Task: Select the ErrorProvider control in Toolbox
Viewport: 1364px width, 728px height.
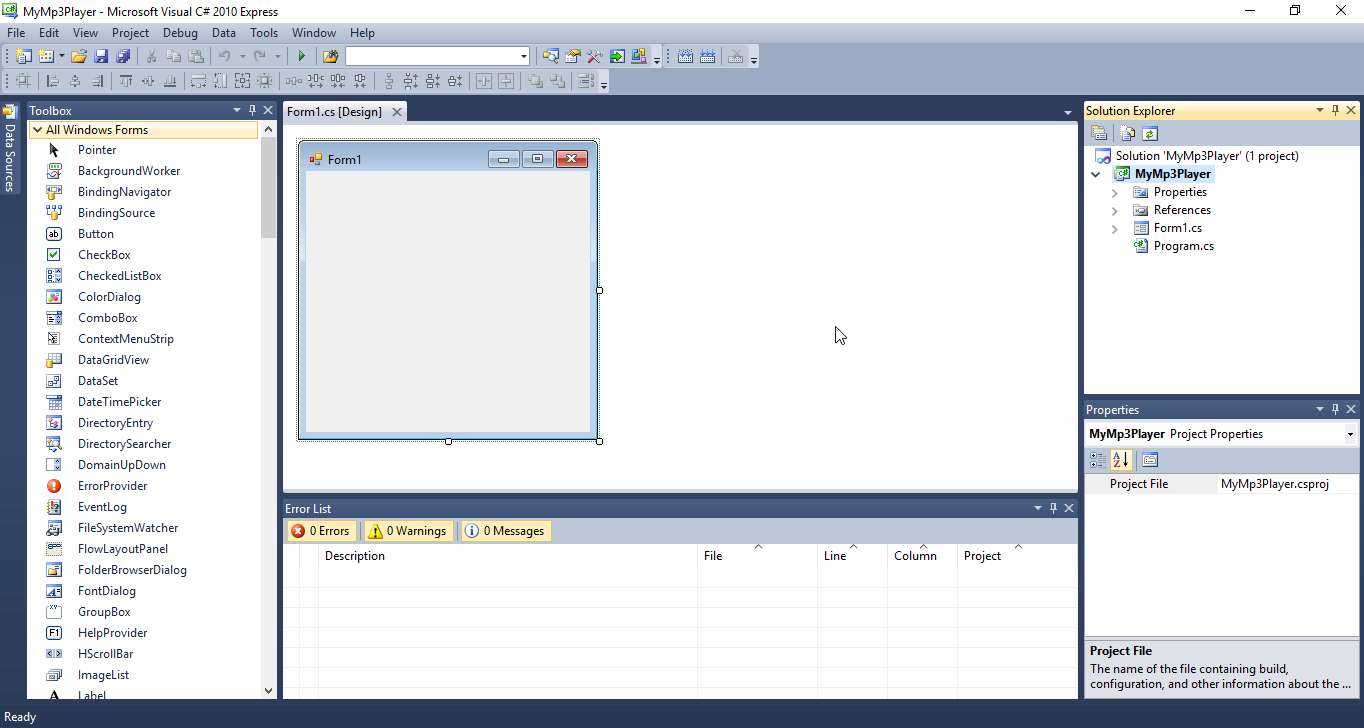Action: (x=112, y=486)
